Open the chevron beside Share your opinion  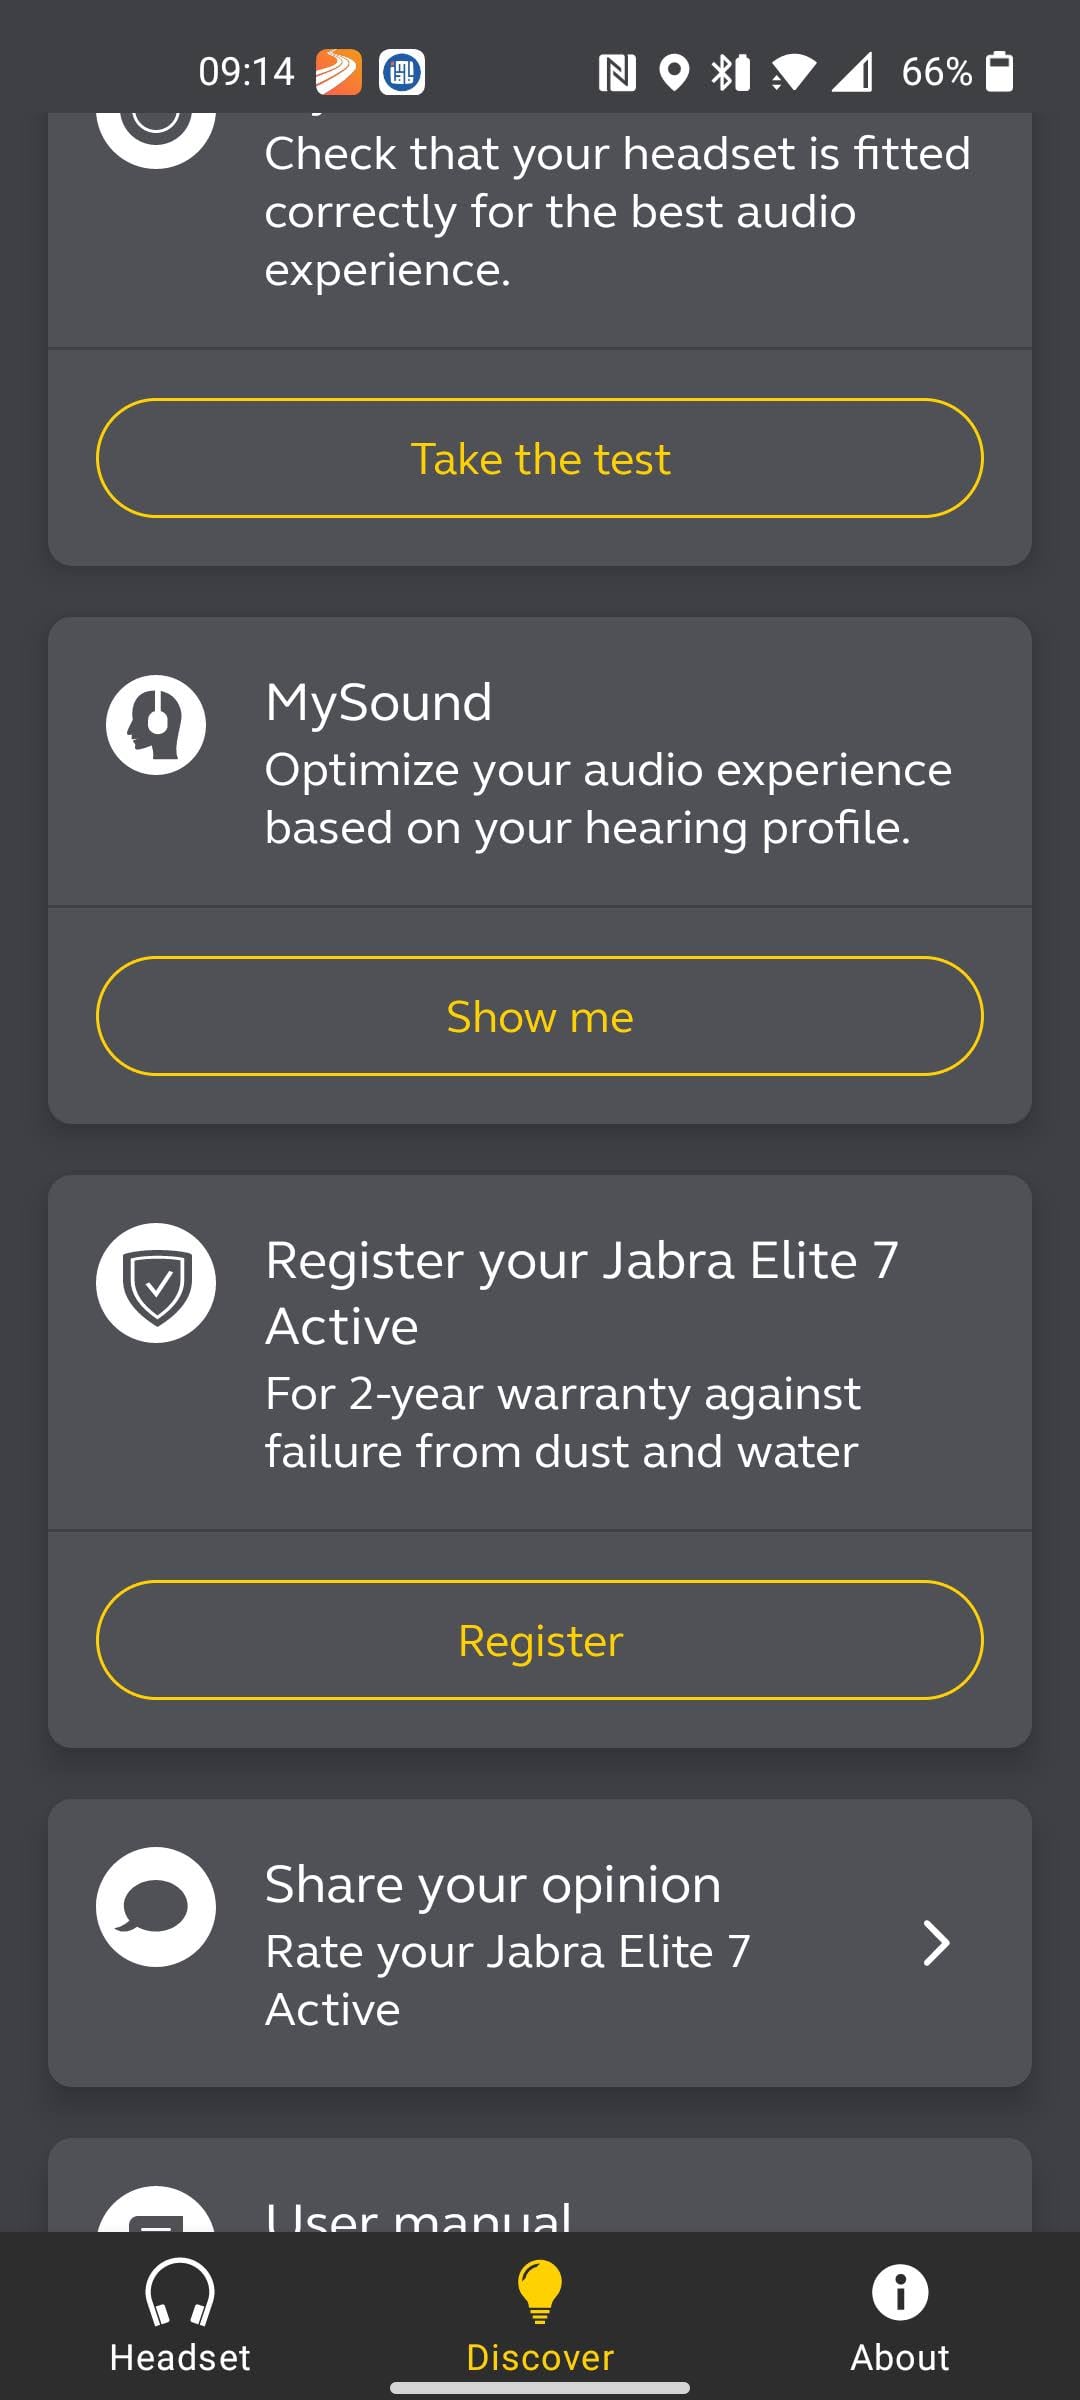click(936, 1943)
